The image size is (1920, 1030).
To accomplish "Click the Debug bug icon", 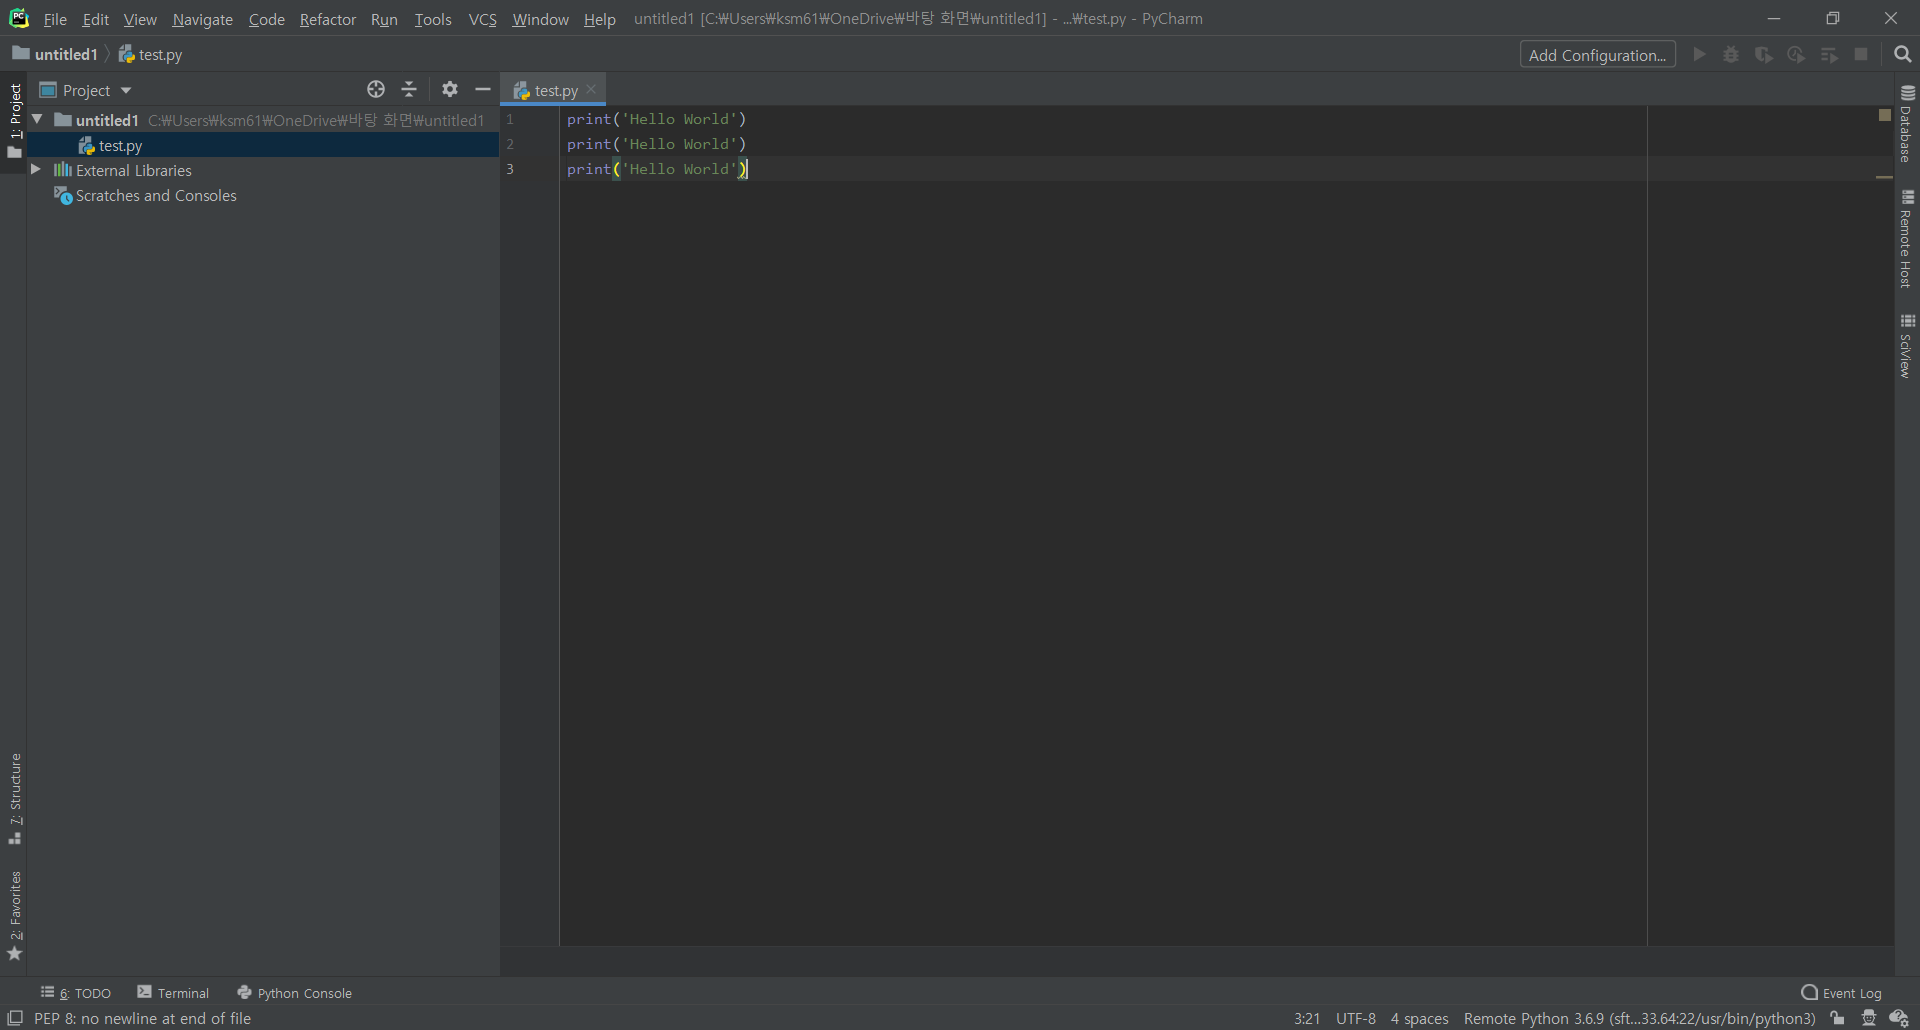I will click(x=1731, y=55).
